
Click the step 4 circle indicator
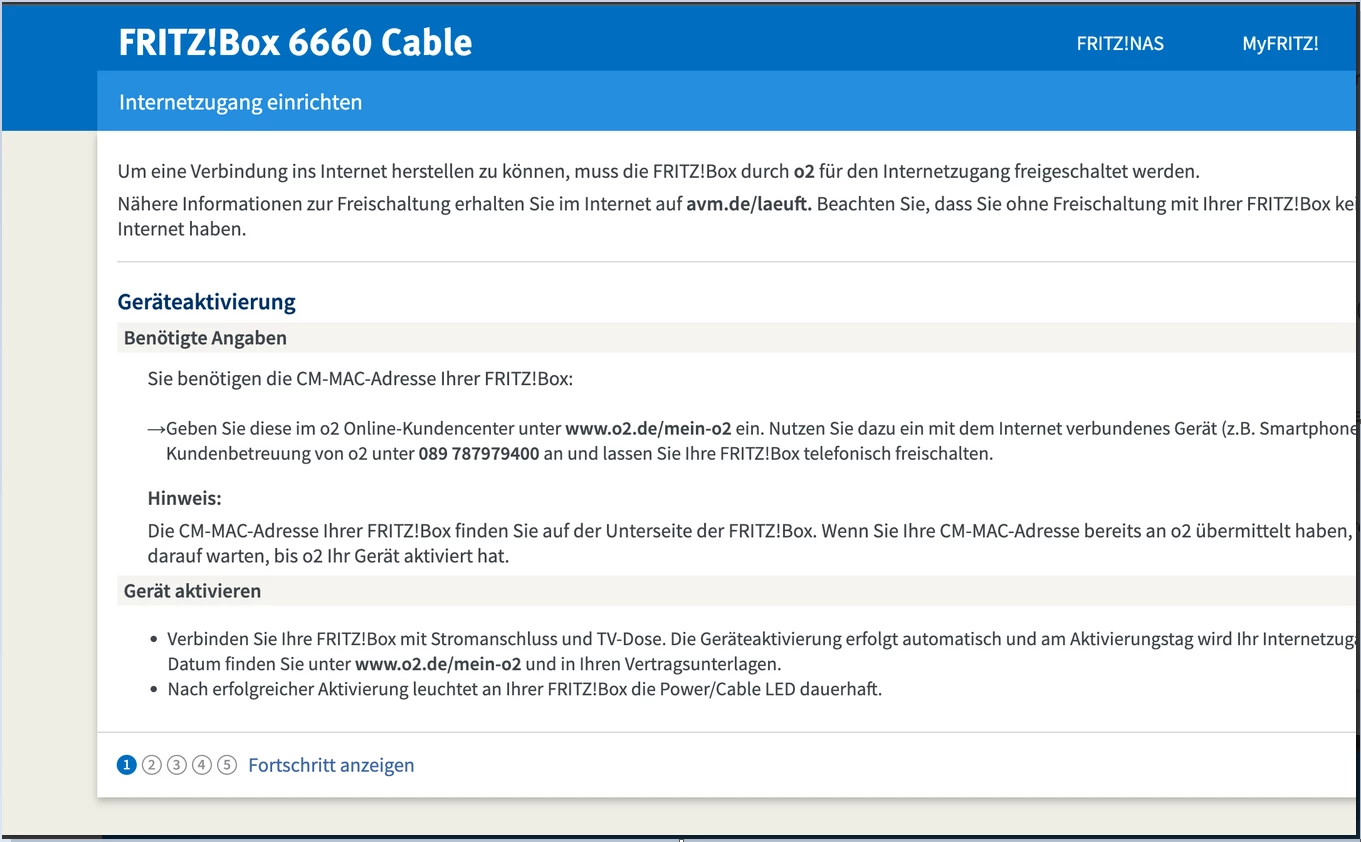click(x=202, y=765)
